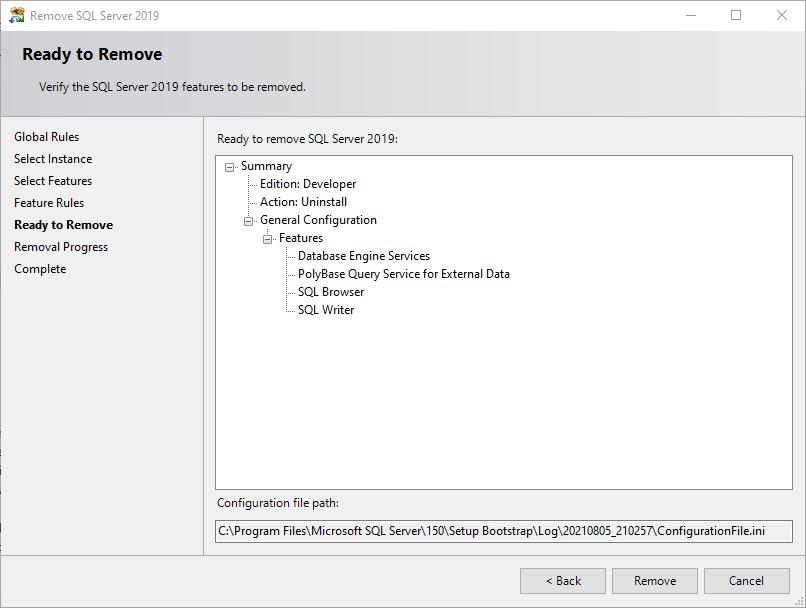Minimize the Remove SQL Server window
Image resolution: width=806 pixels, height=608 pixels.
tap(690, 16)
